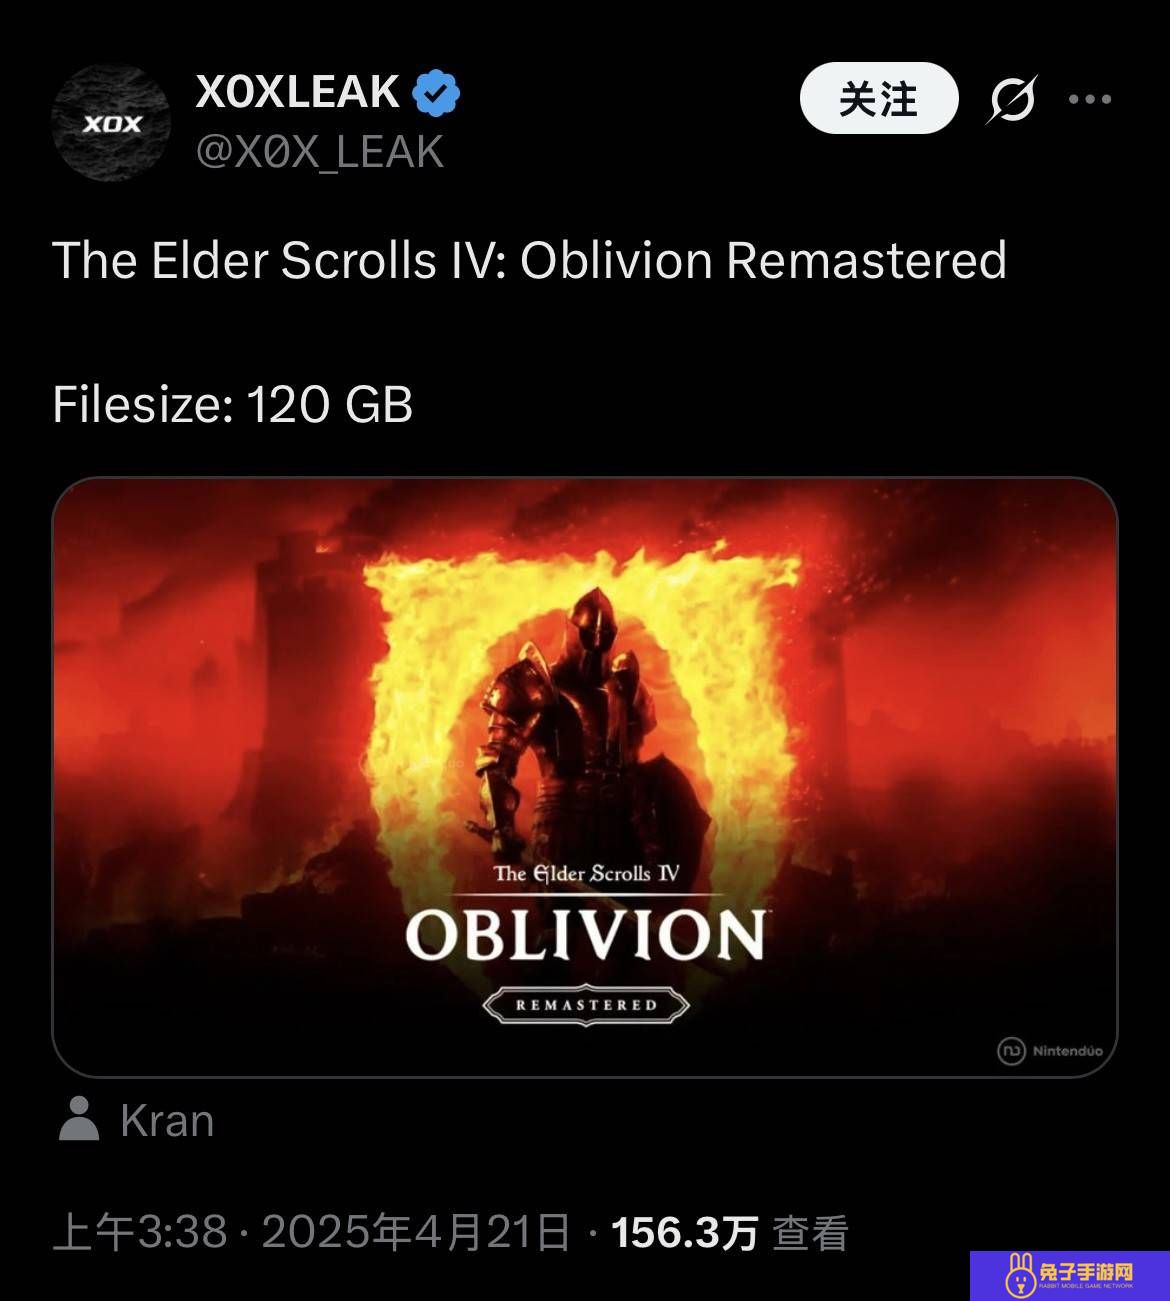
Task: Open the @X0X_LEAK handle link
Action: [320, 152]
